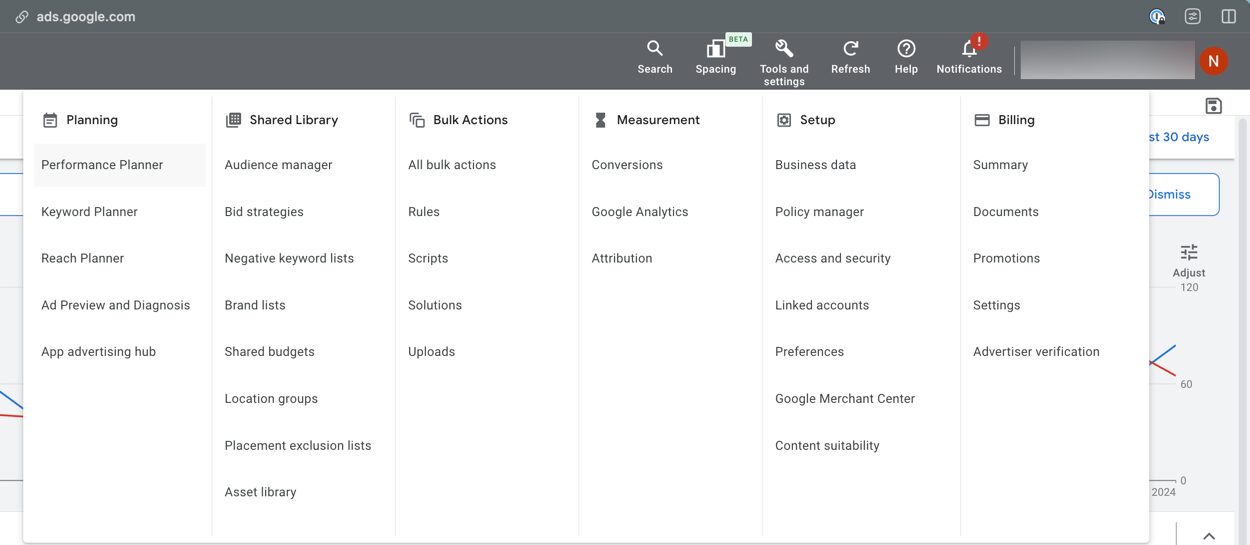The width and height of the screenshot is (1250, 545).
Task: Open Advertiser verification
Action: click(1036, 352)
